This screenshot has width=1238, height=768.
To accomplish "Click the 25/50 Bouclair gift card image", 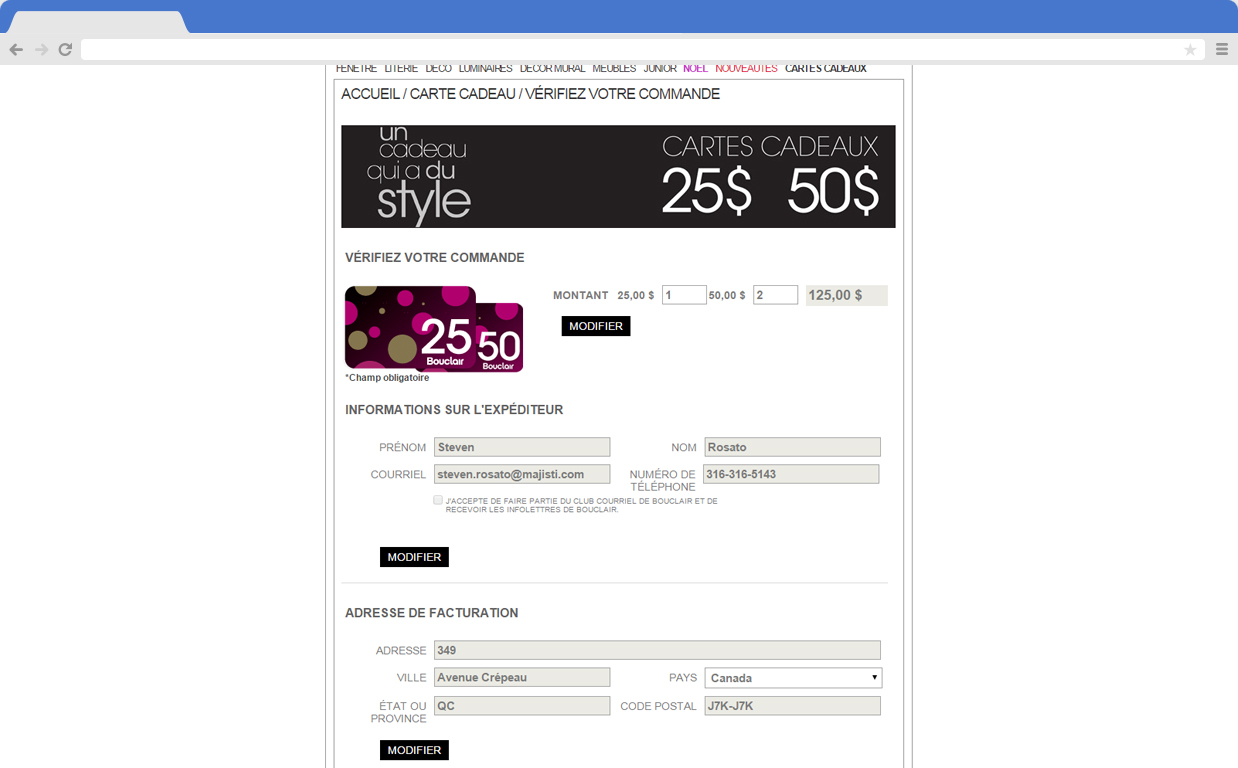I will point(433,328).
